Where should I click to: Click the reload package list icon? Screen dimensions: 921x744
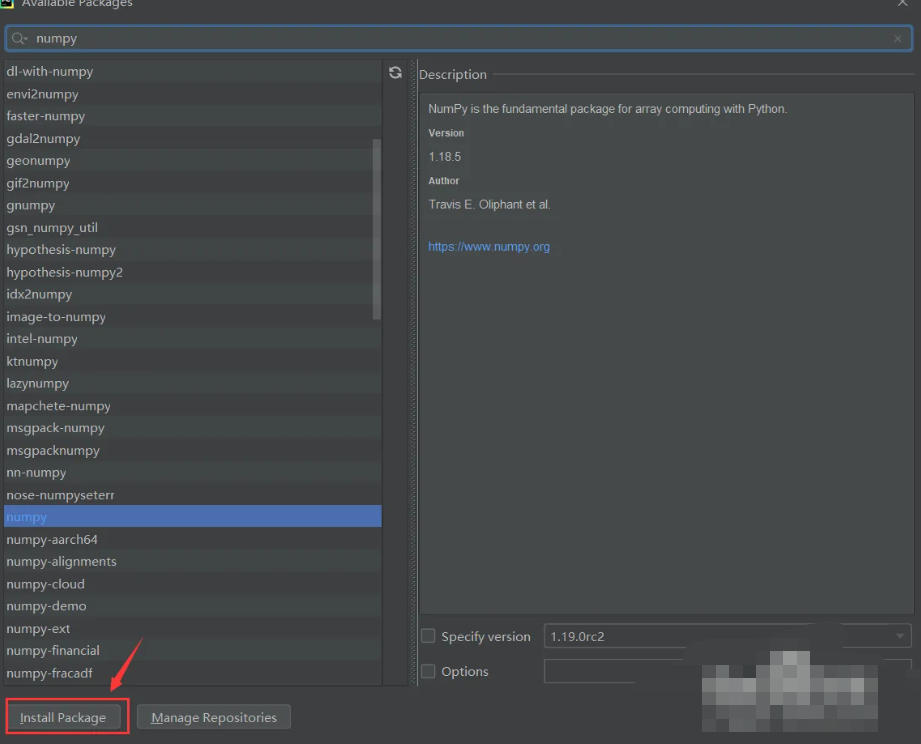point(396,72)
